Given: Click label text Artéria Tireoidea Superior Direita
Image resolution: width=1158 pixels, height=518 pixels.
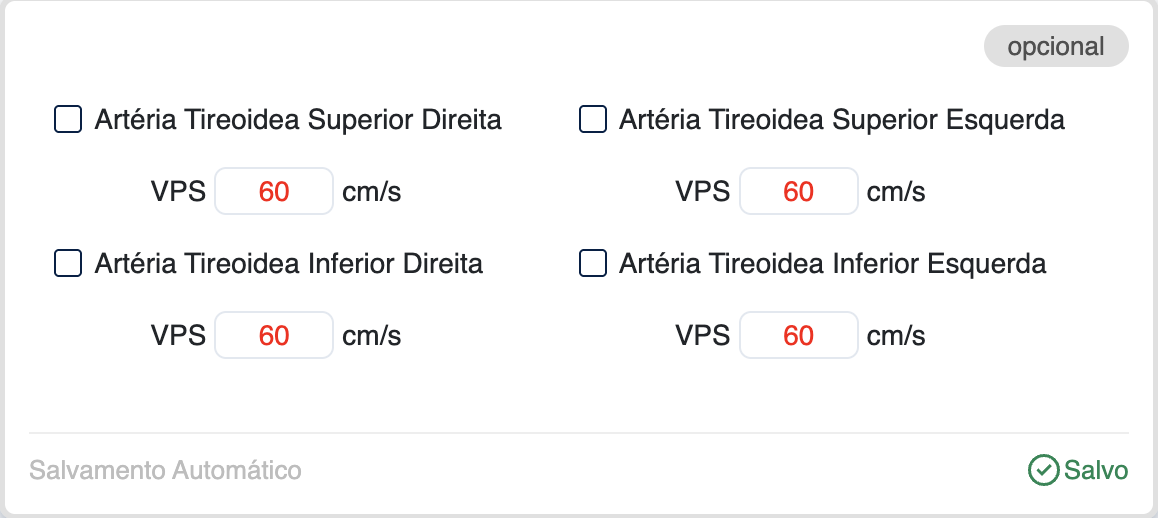Looking at the screenshot, I should [x=298, y=120].
